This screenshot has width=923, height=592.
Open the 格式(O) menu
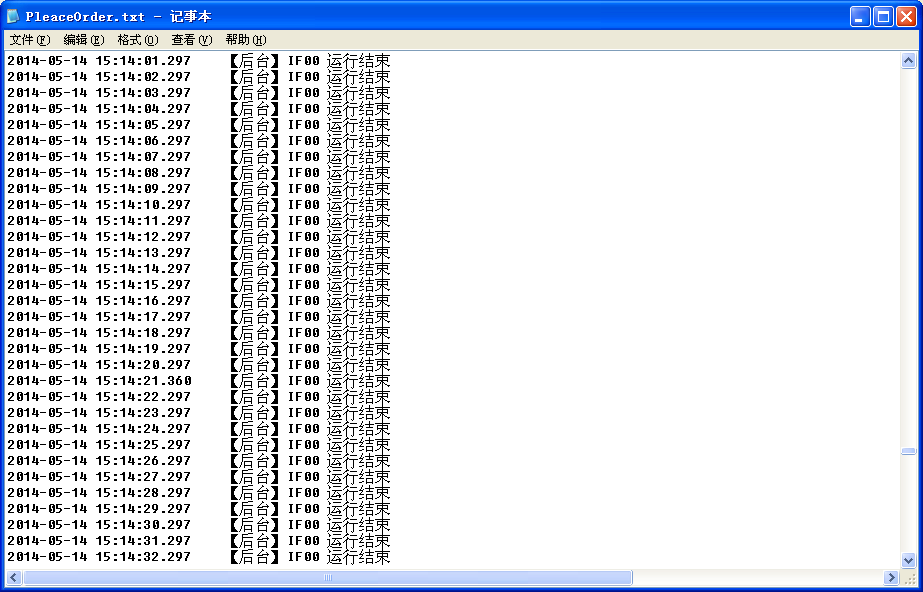click(x=138, y=39)
